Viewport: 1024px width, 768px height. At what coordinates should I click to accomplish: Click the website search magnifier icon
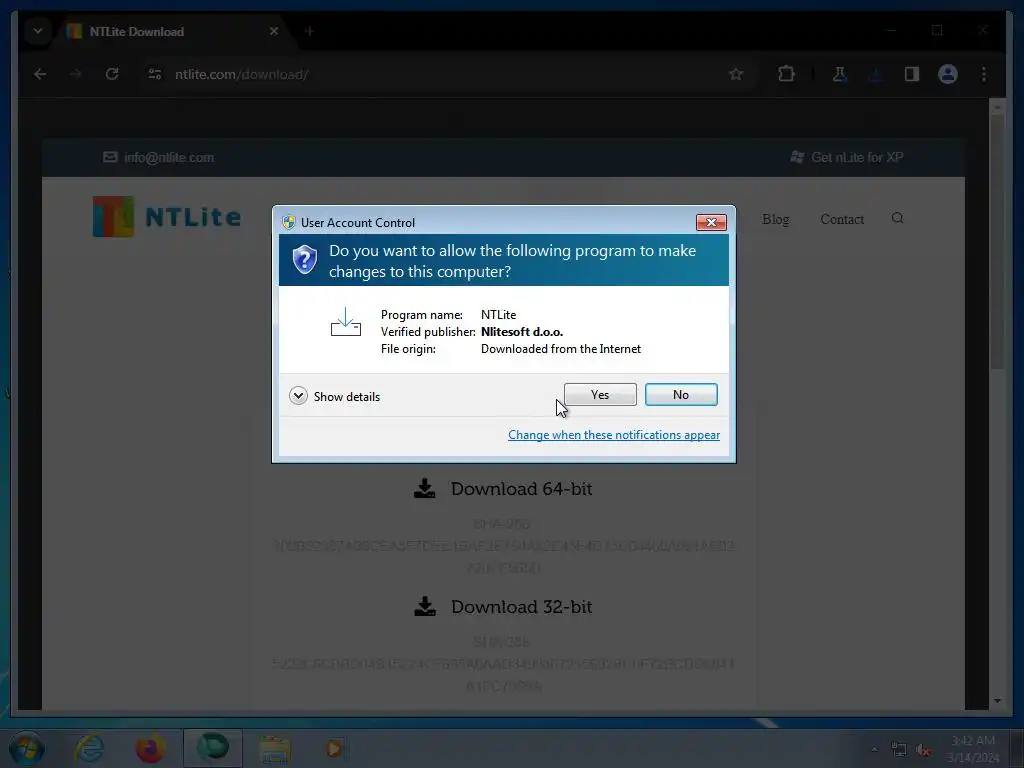click(897, 218)
